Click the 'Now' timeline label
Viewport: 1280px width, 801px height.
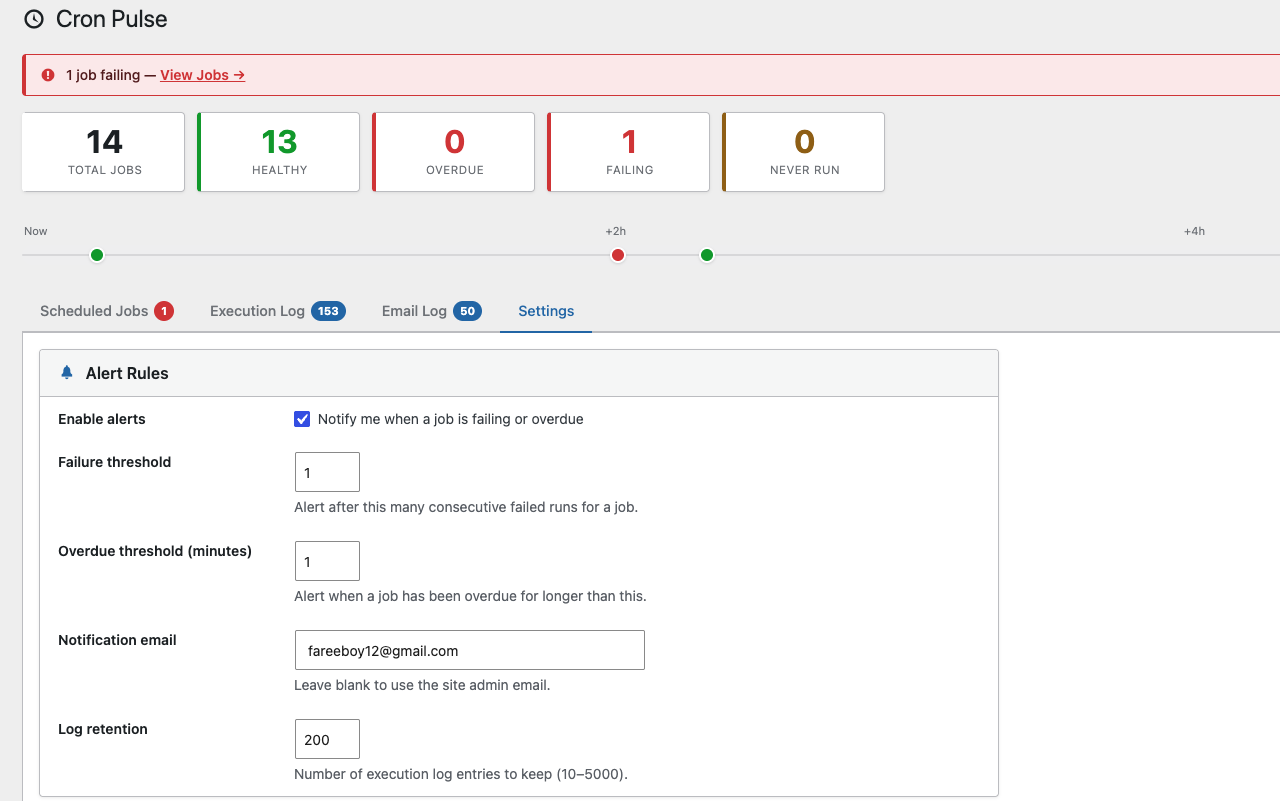[36, 231]
